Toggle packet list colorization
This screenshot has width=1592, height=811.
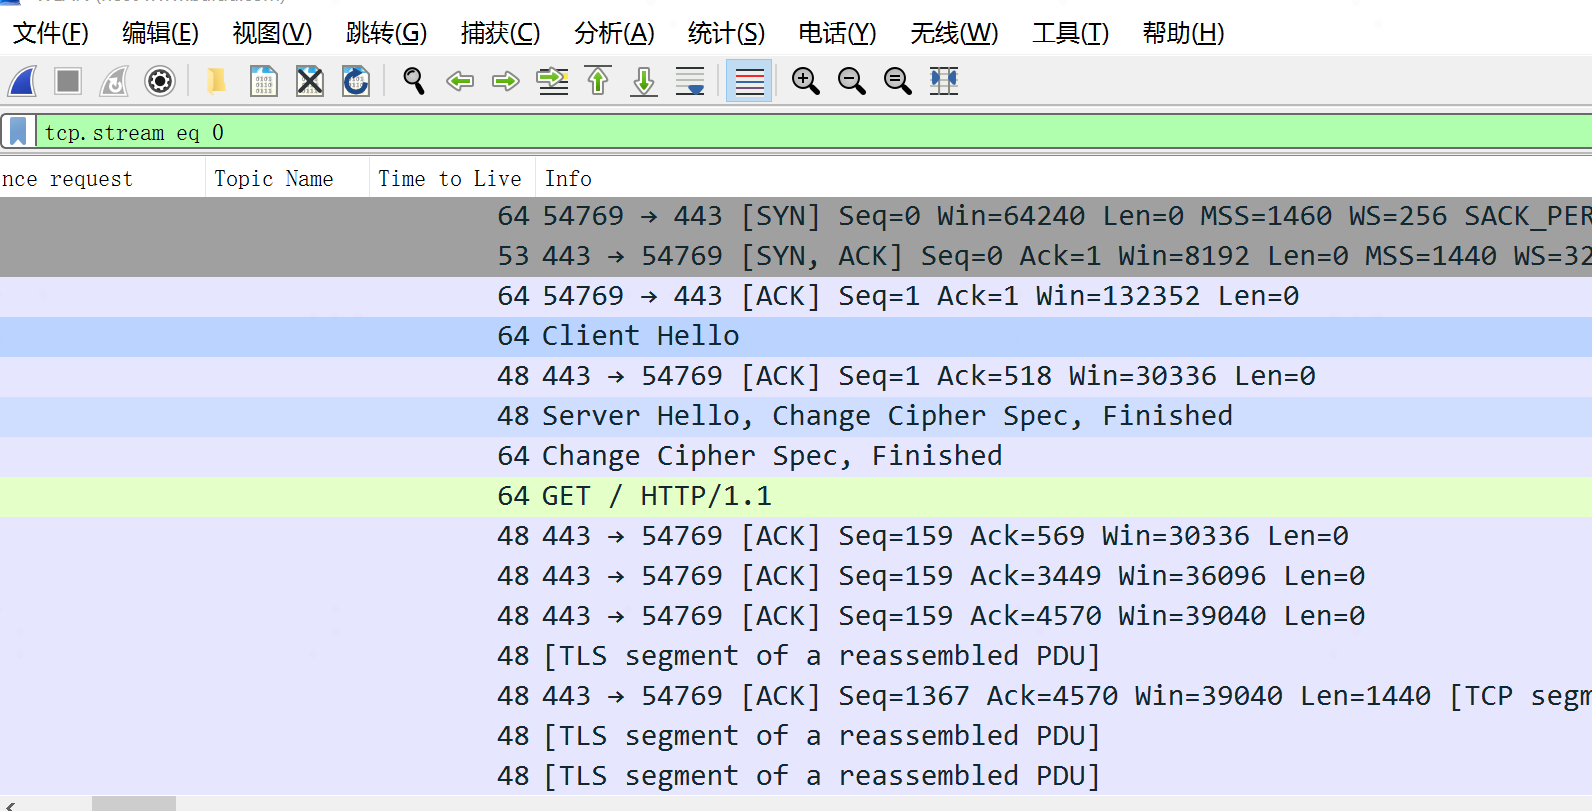click(x=749, y=81)
